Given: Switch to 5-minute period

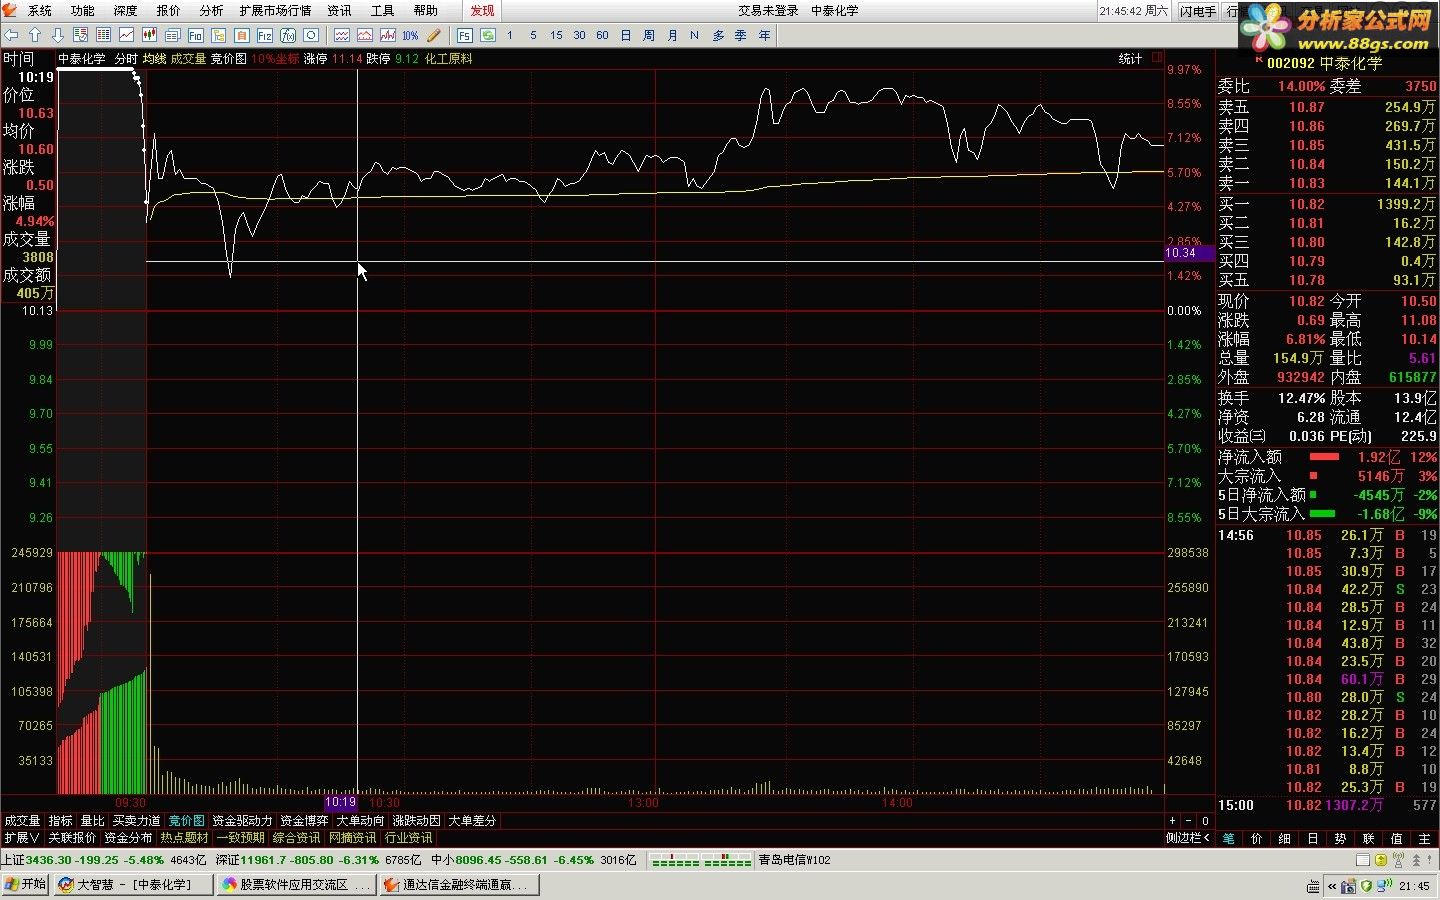Looking at the screenshot, I should [533, 35].
